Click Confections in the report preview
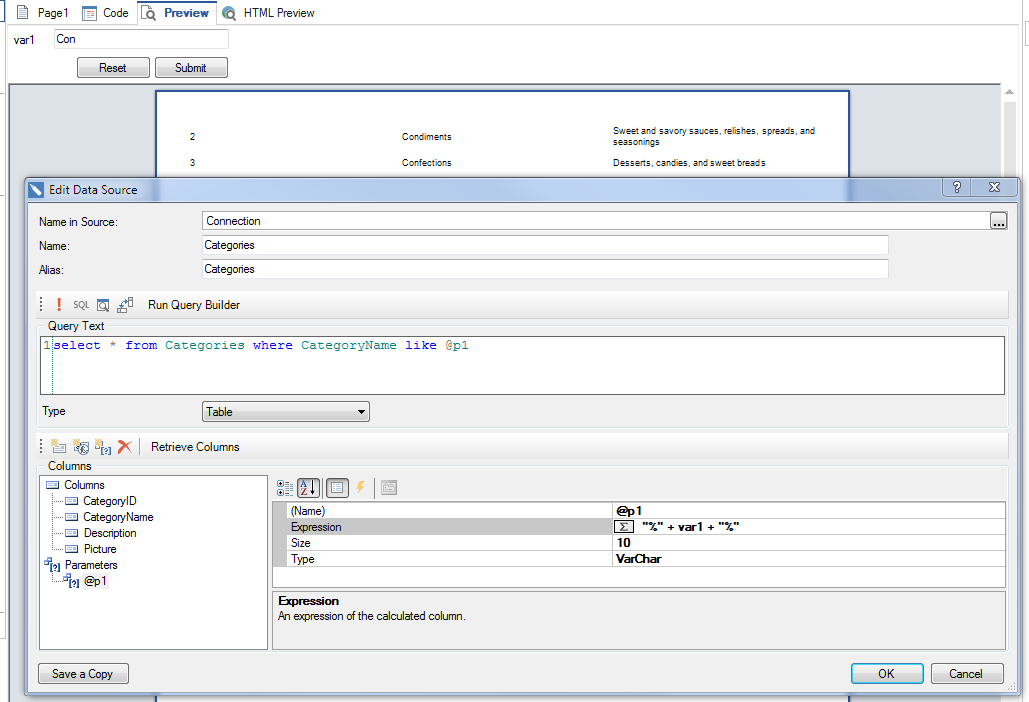Image resolution: width=1029 pixels, height=702 pixels. [x=427, y=163]
